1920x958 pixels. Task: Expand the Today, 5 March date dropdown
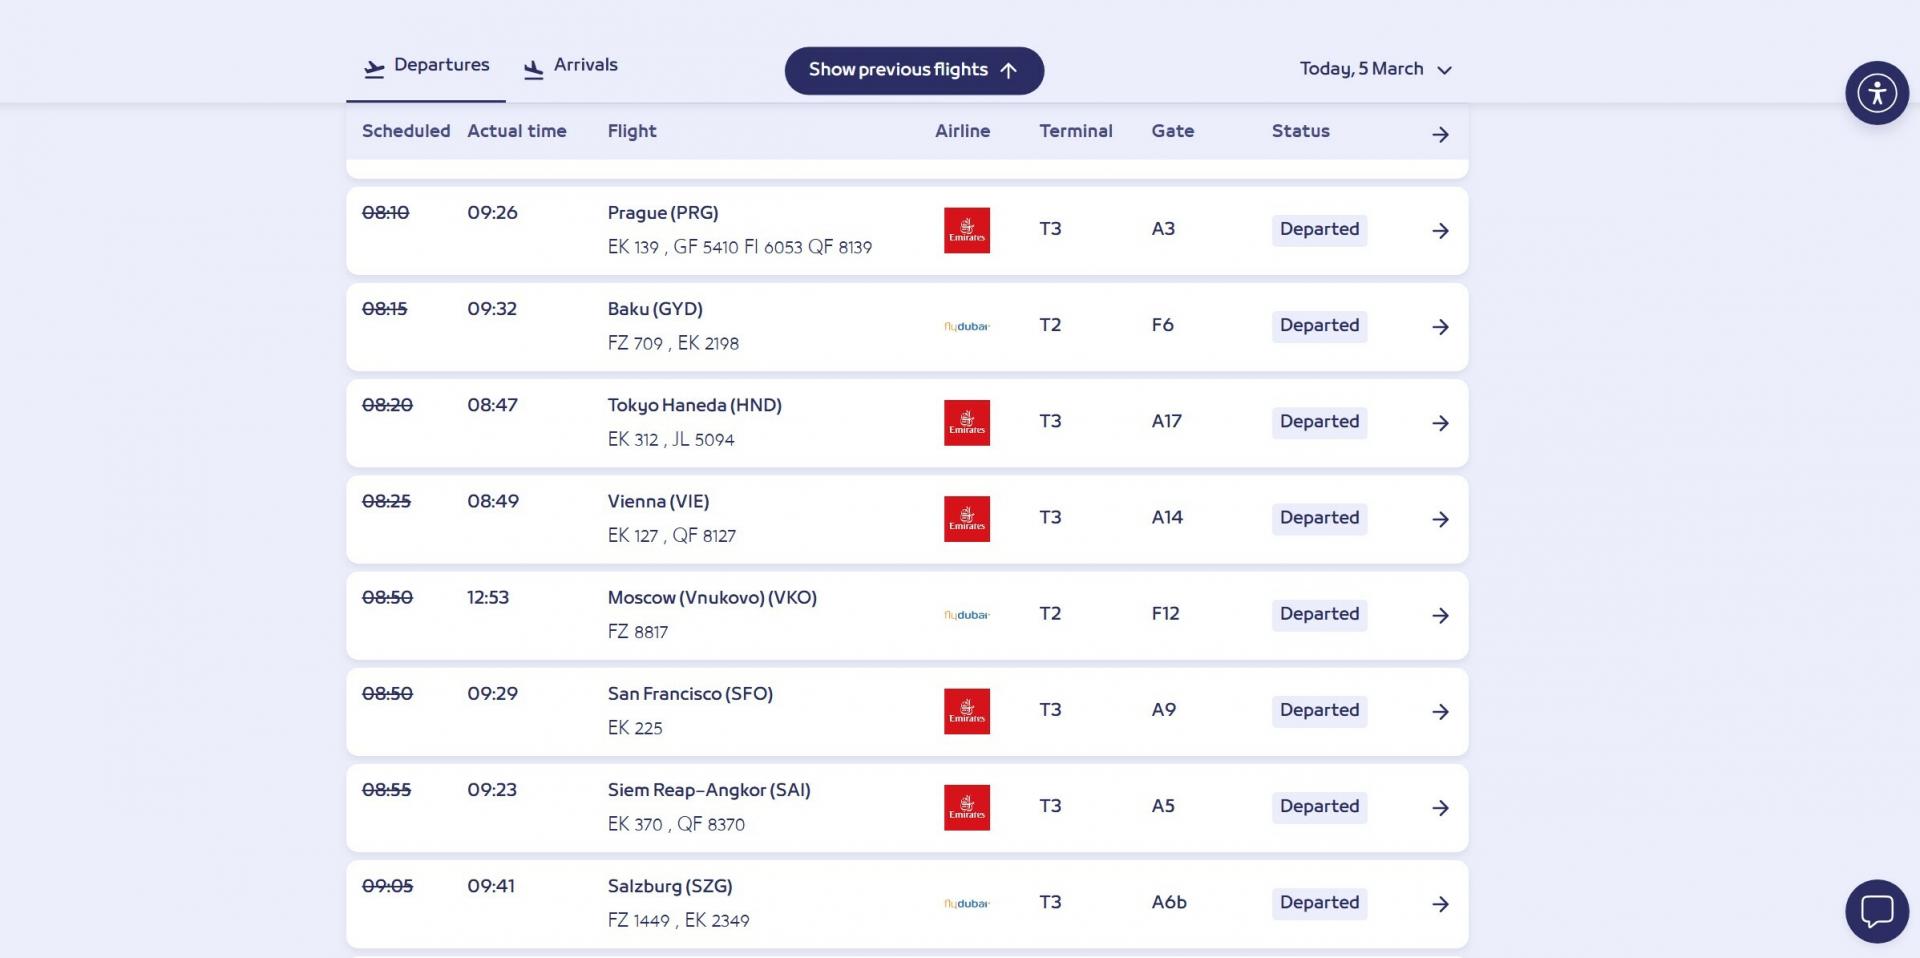1375,69
